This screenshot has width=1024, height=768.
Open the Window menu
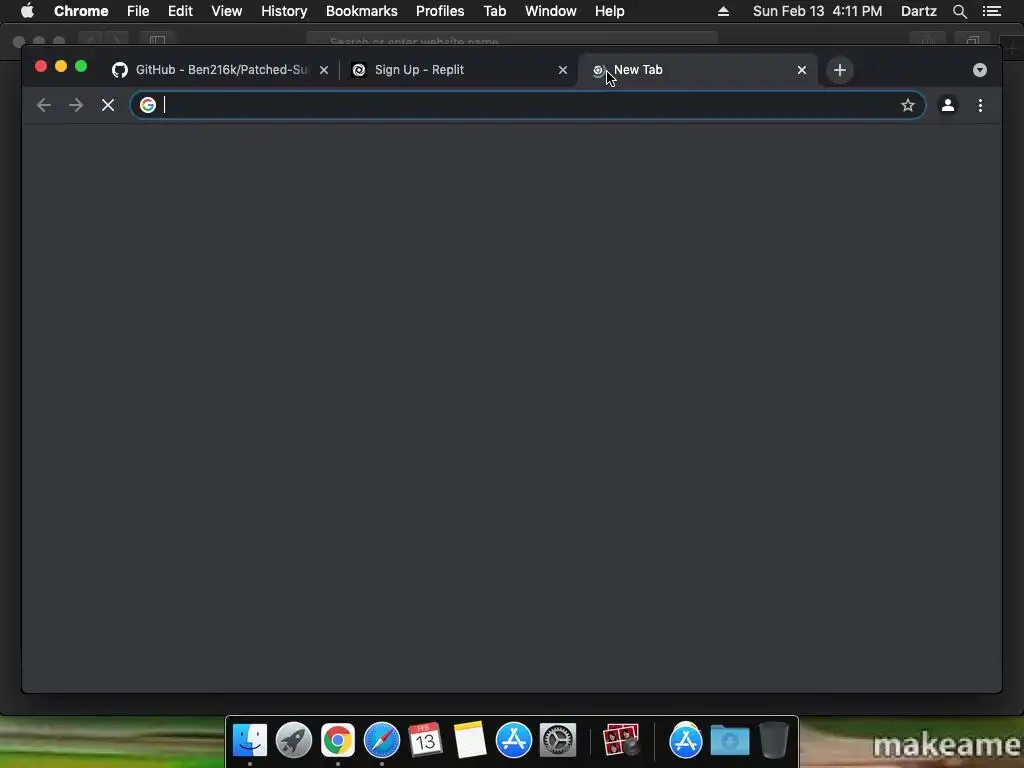coord(551,11)
